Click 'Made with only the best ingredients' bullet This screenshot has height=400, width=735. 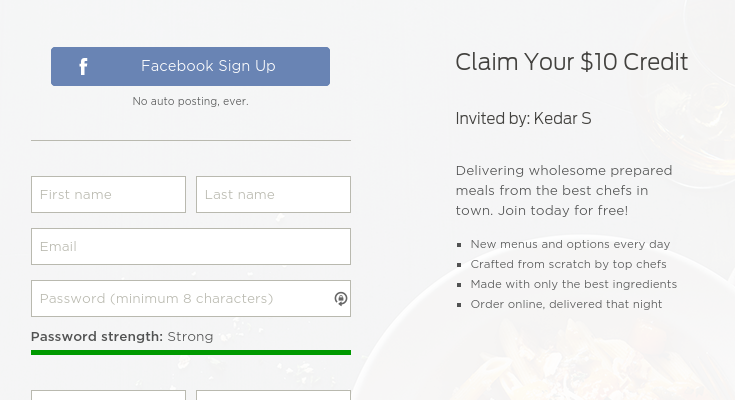573,284
